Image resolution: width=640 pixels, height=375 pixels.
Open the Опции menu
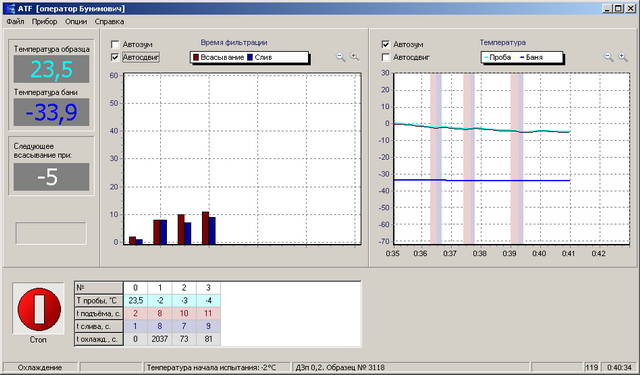click(76, 22)
